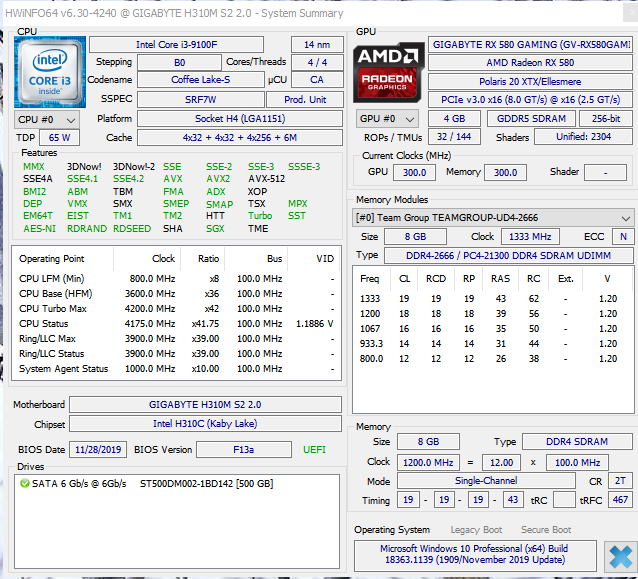Click the BIOS date 11/28/2019 field
Screen dimensions: 638x579
tap(99, 449)
